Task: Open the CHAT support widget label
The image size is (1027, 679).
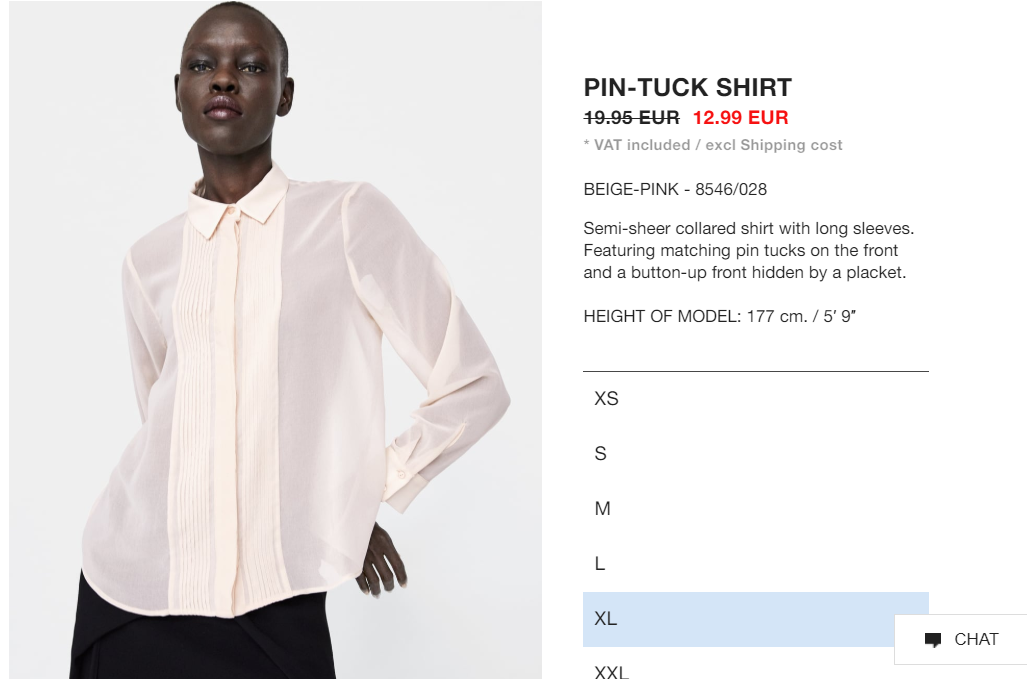Action: [976, 639]
